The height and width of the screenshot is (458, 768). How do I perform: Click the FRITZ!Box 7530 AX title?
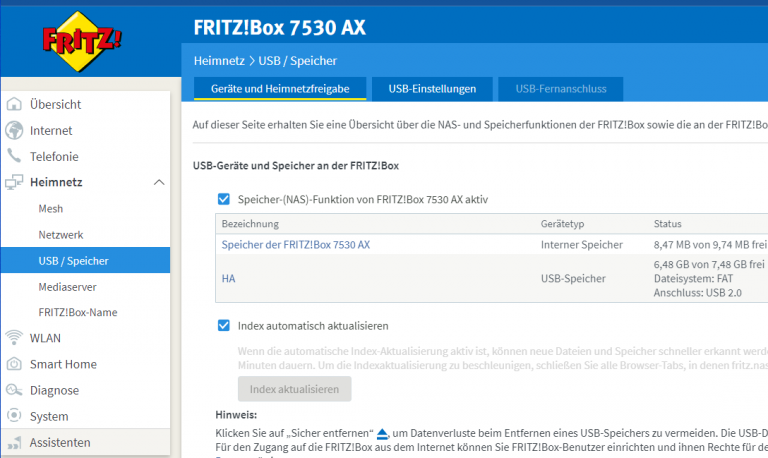(x=280, y=27)
